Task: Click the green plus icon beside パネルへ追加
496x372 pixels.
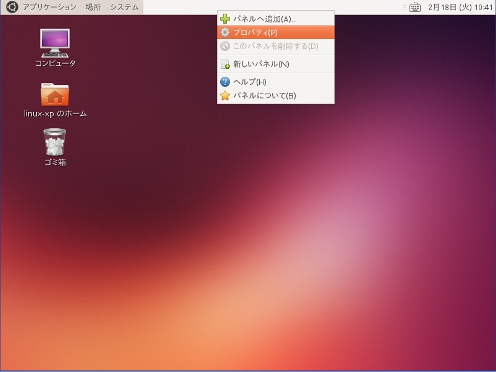Action: (x=225, y=19)
